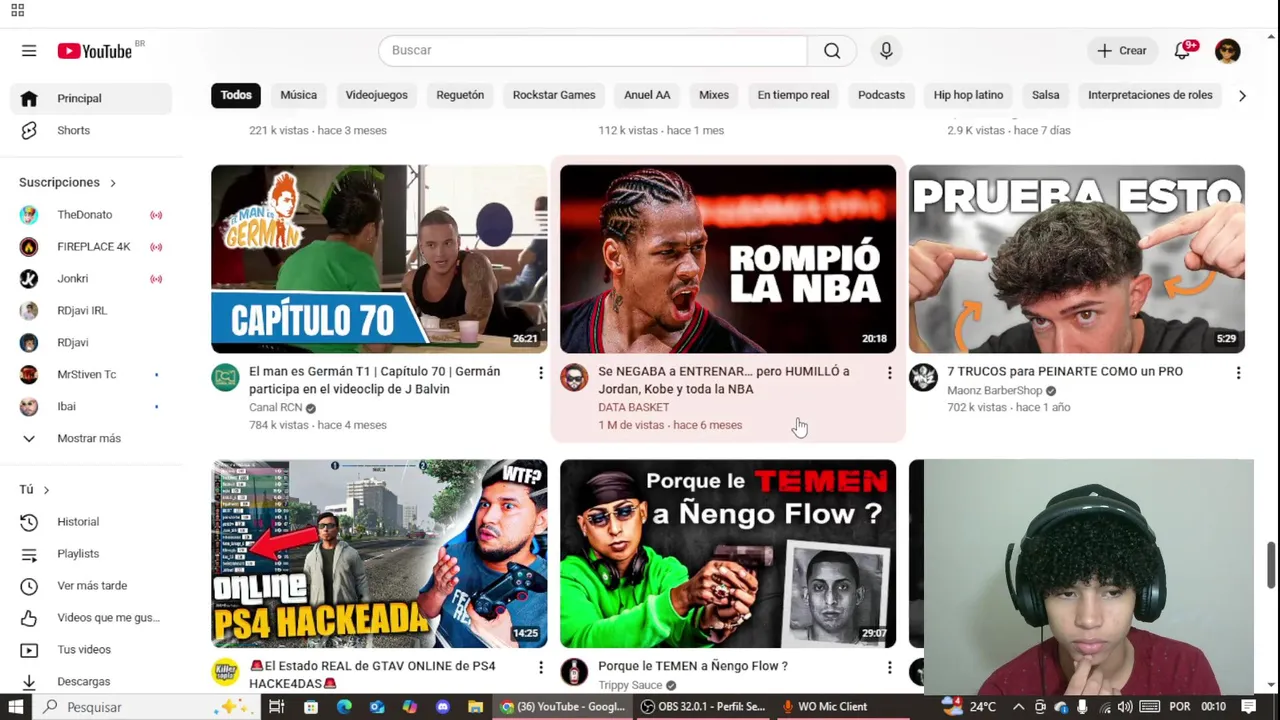The width and height of the screenshot is (1280, 720).
Task: Select the Interpretaciones de roles chip
Action: tap(1150, 95)
